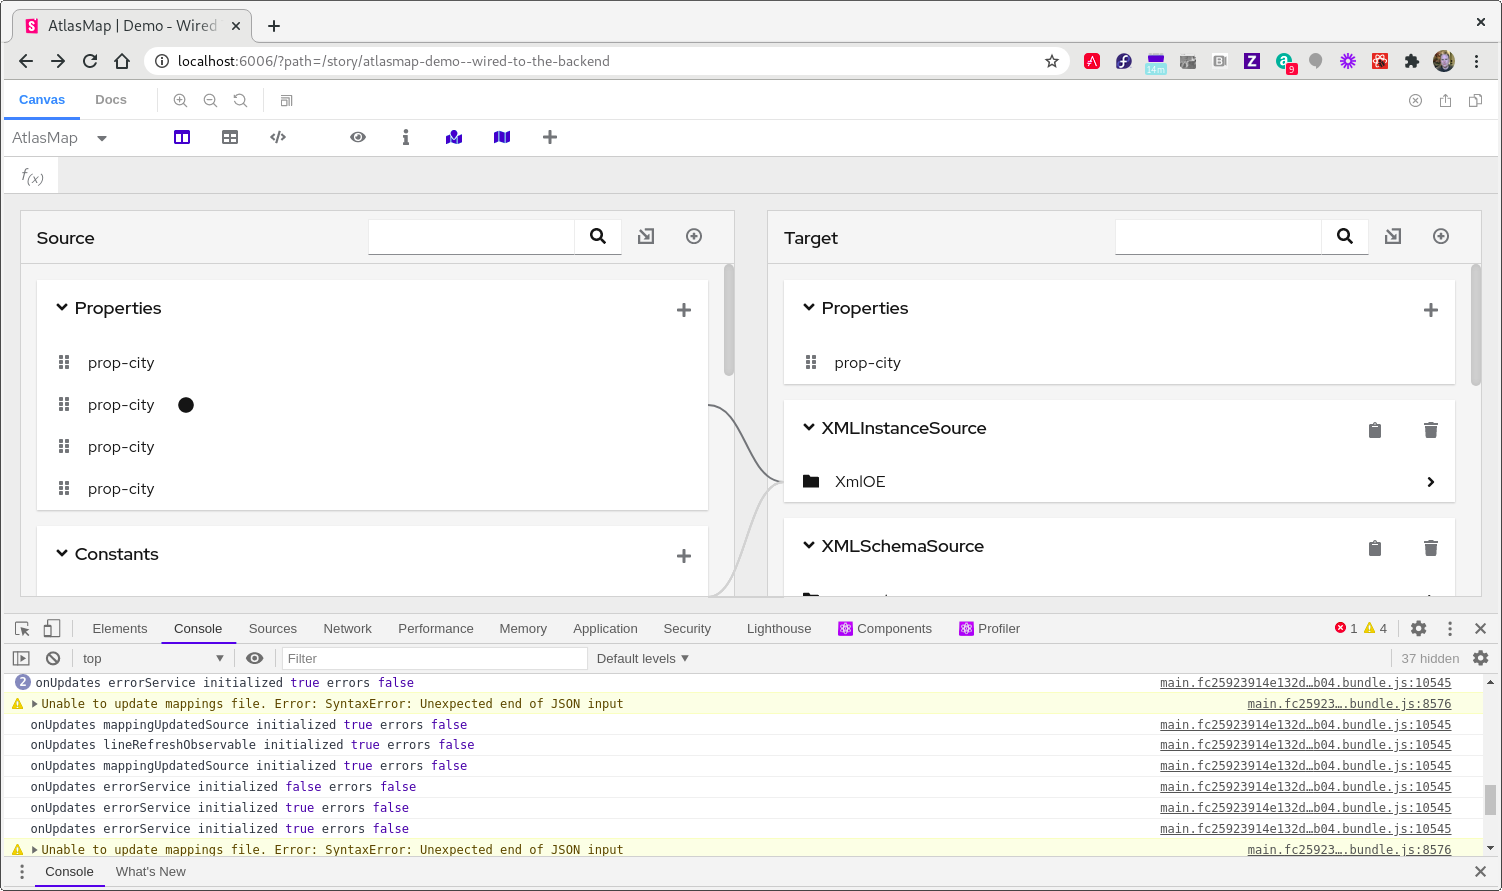Import a Source document file

pos(645,236)
